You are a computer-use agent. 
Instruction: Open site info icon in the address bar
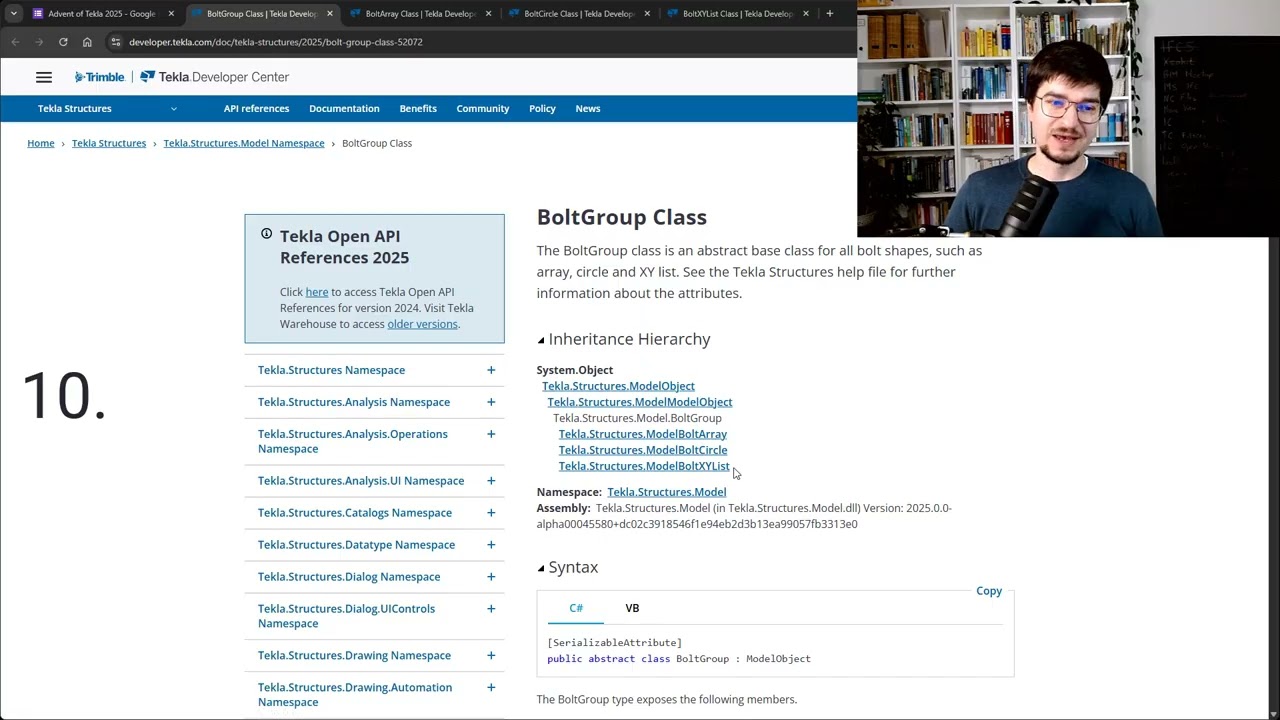tap(116, 42)
